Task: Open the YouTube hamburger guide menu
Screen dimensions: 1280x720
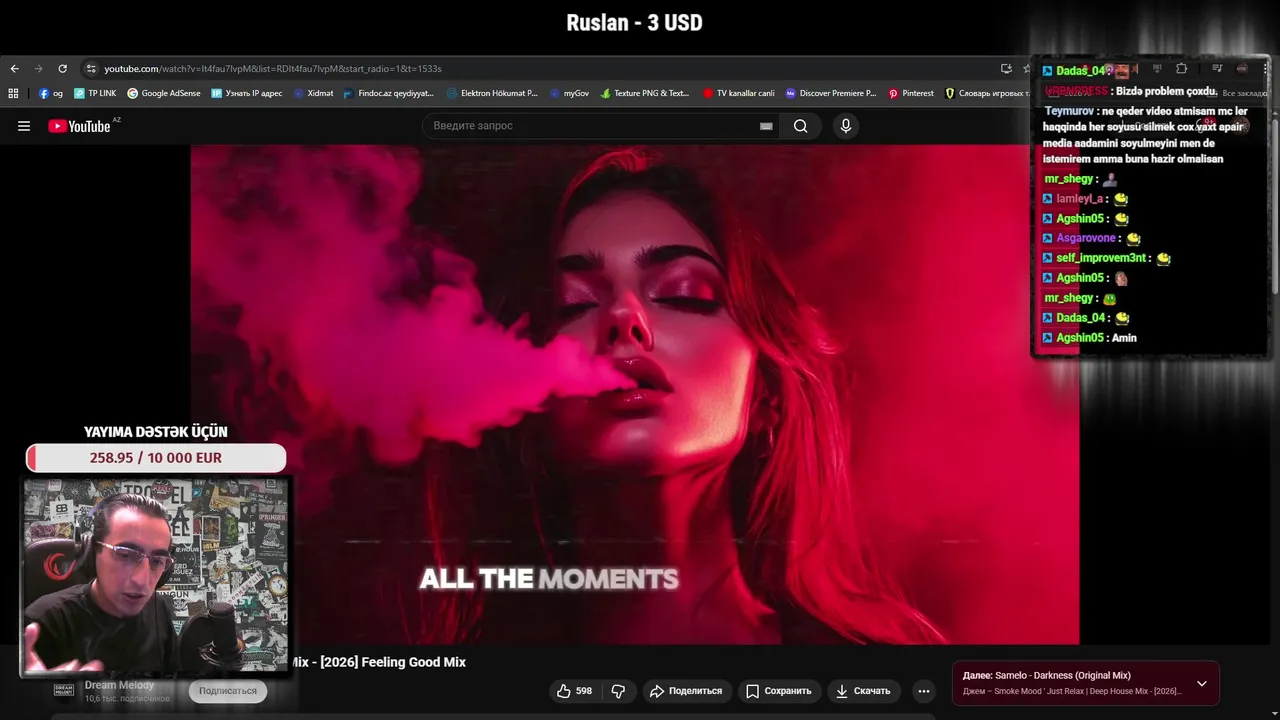Action: click(24, 126)
